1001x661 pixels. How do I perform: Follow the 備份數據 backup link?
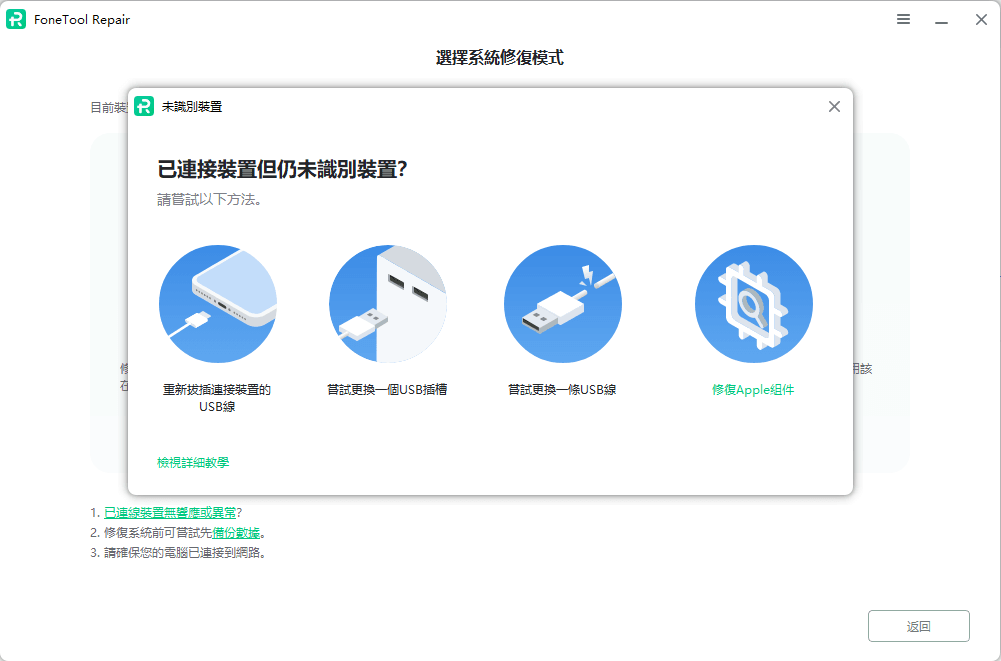236,533
